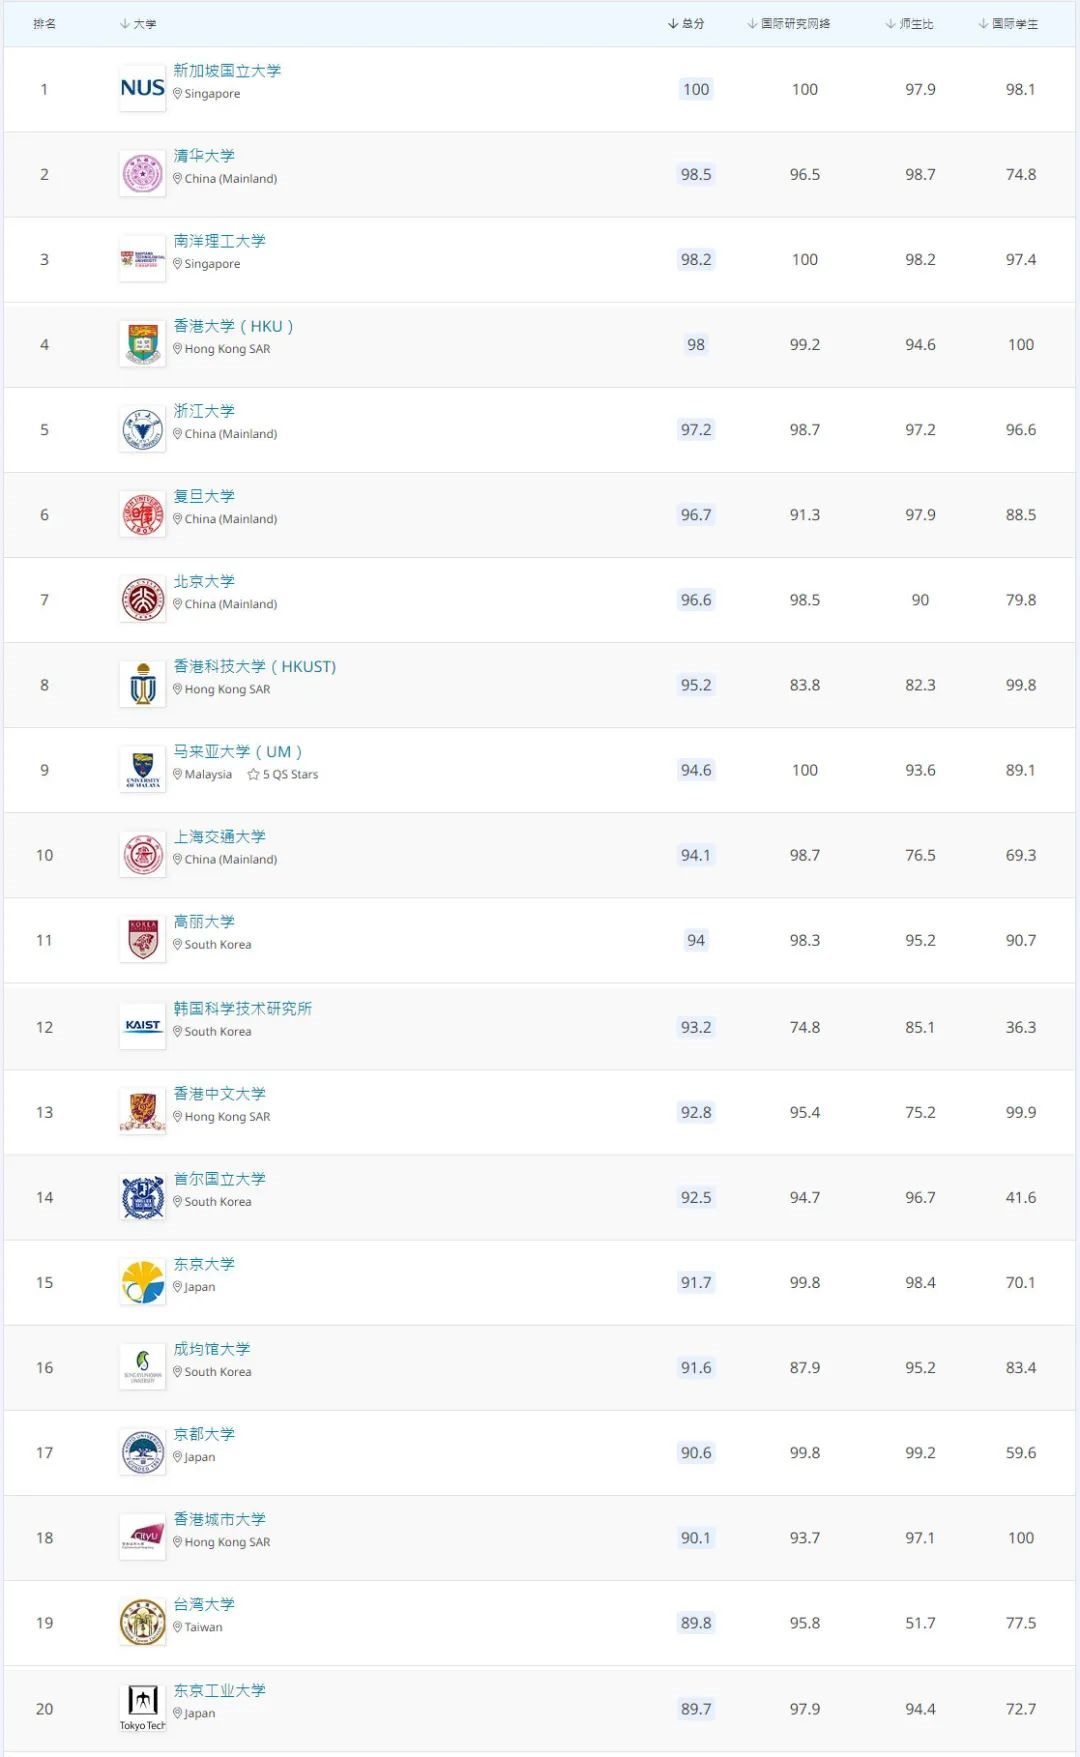Open the 新加坡国立大学 link
The image size is (1080, 1757).
tap(227, 71)
